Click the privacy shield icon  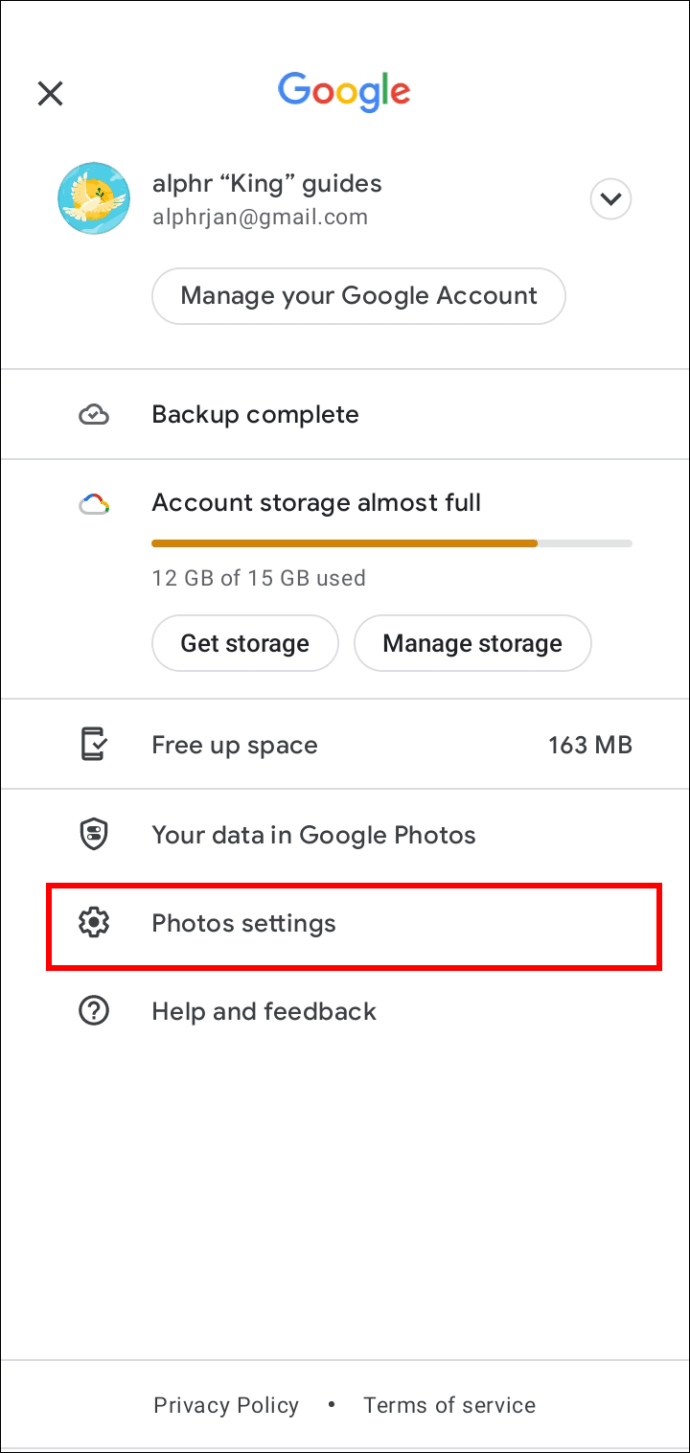pos(93,835)
